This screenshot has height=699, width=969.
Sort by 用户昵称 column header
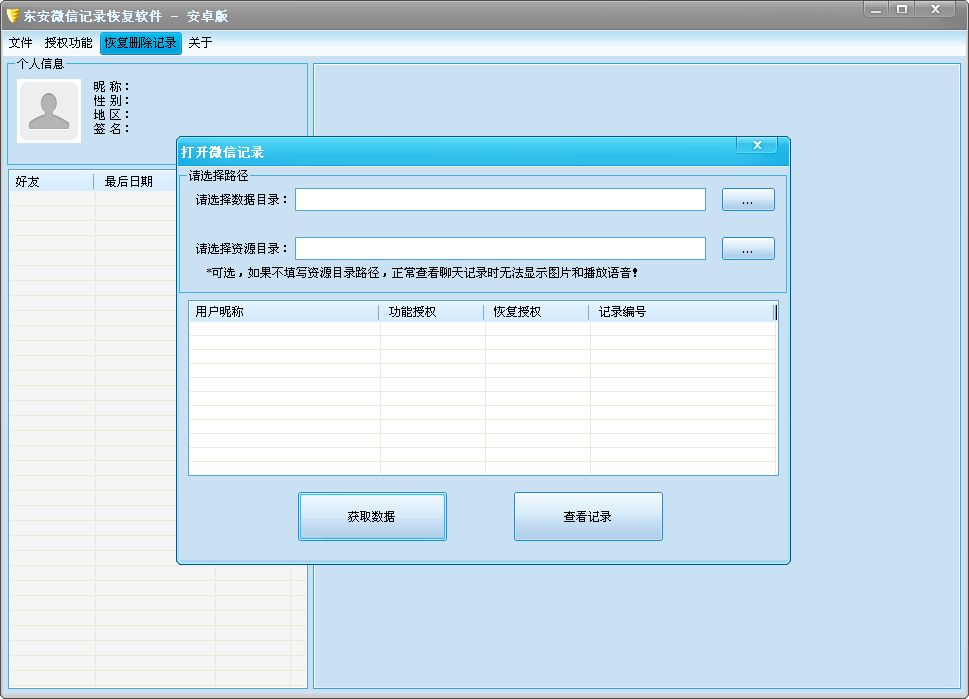(x=284, y=312)
